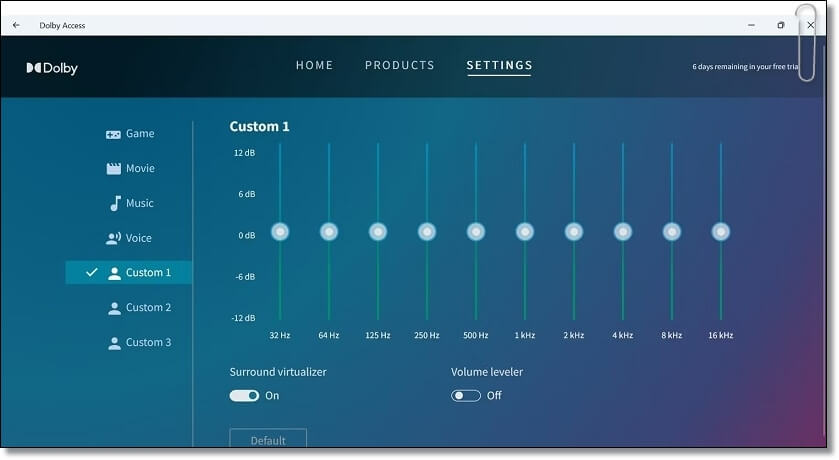The image size is (839, 460).
Task: Click the Music note icon
Action: click(115, 203)
